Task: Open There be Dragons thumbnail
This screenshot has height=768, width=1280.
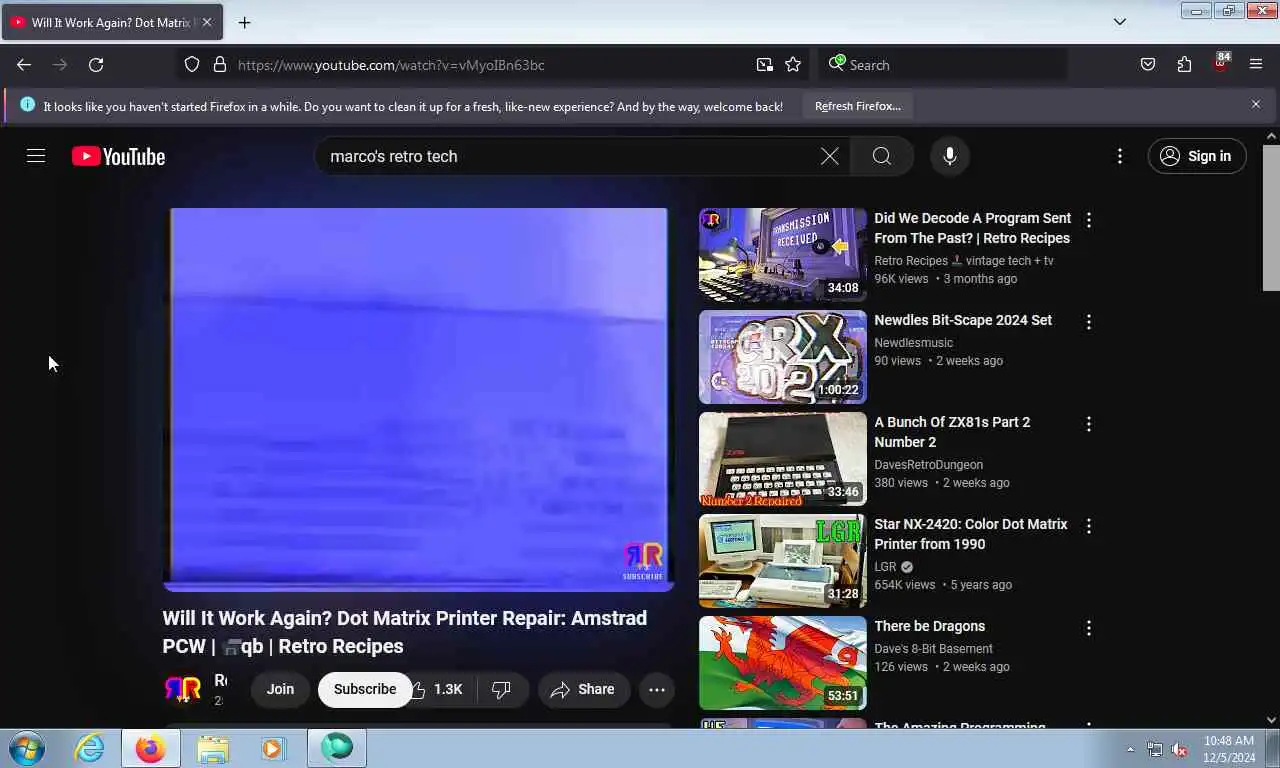Action: pos(783,663)
